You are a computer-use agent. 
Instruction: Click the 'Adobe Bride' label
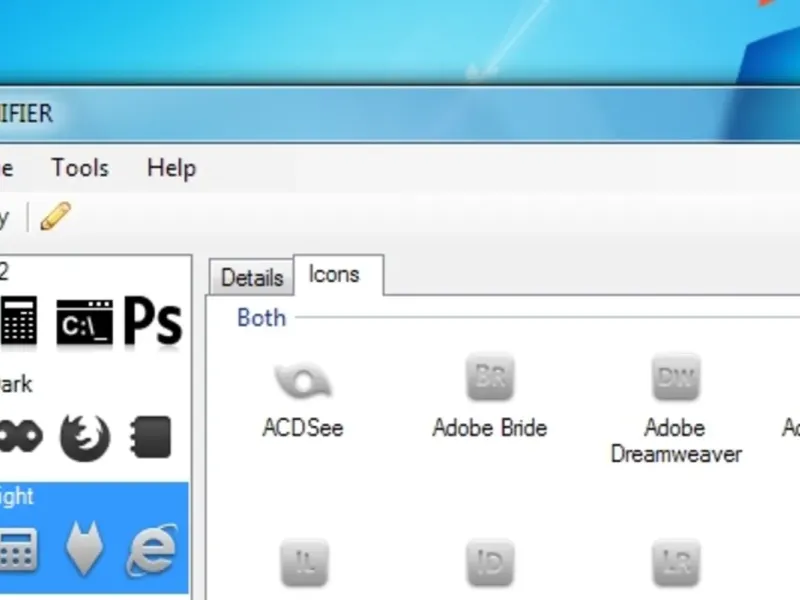490,428
